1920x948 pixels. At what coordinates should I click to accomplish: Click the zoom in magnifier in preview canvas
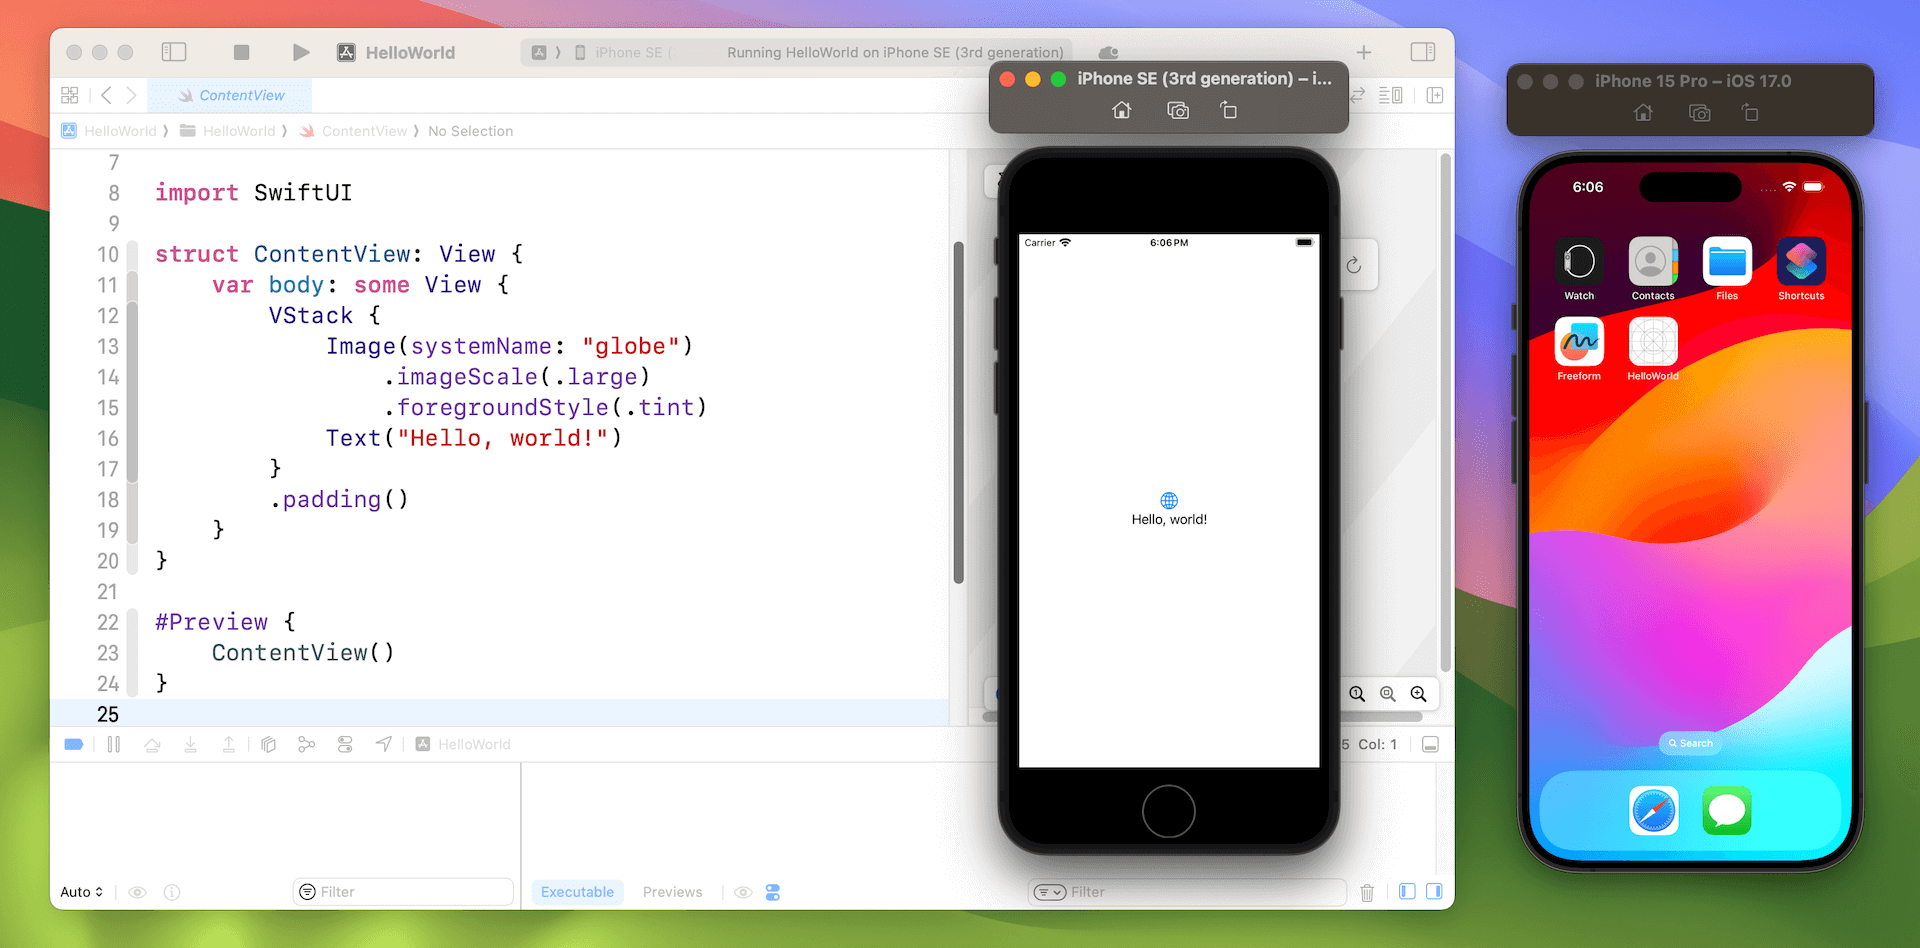click(x=1418, y=694)
